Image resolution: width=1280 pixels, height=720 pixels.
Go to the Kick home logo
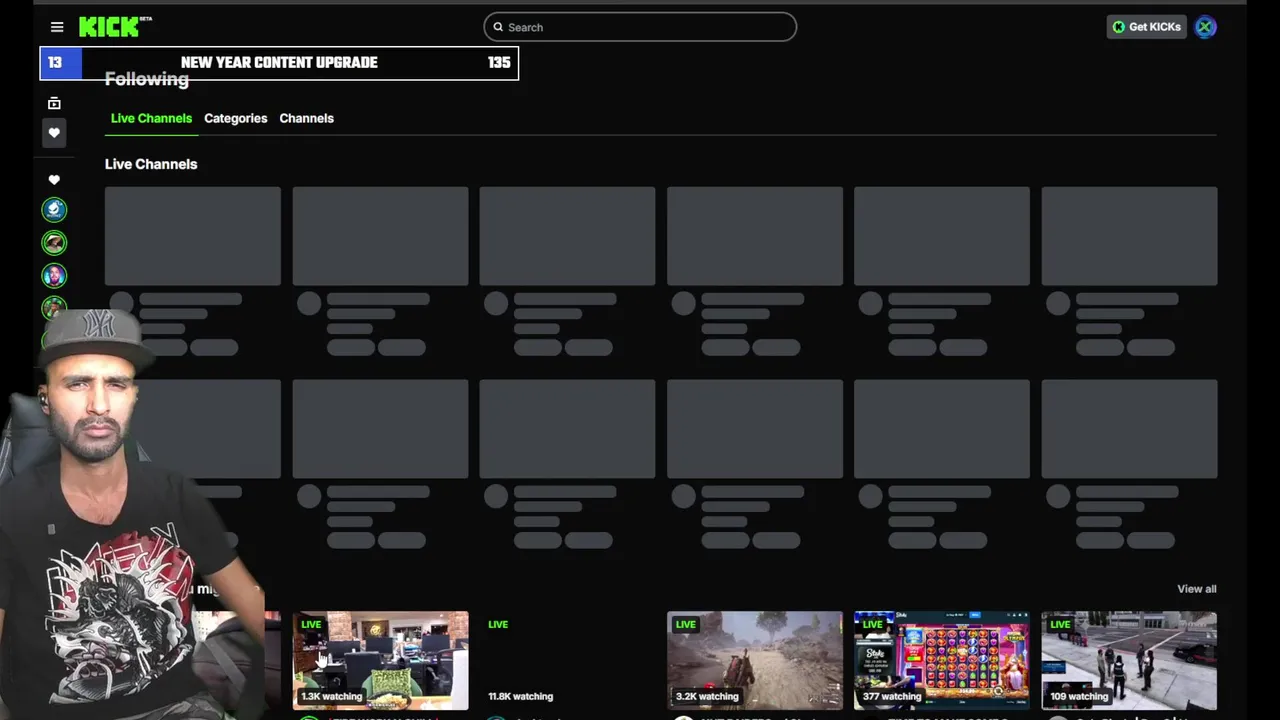pos(115,27)
